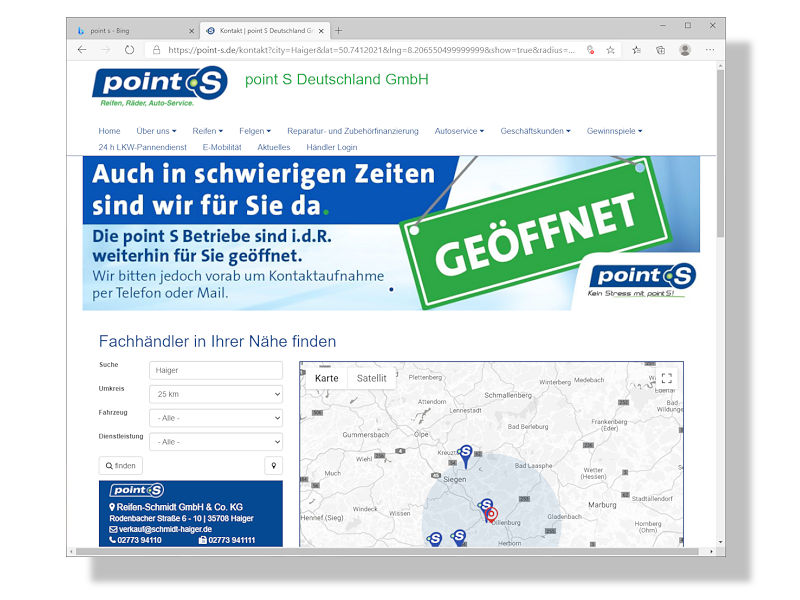
Task: Select the red location marker near Dillenburg
Action: coord(491,515)
